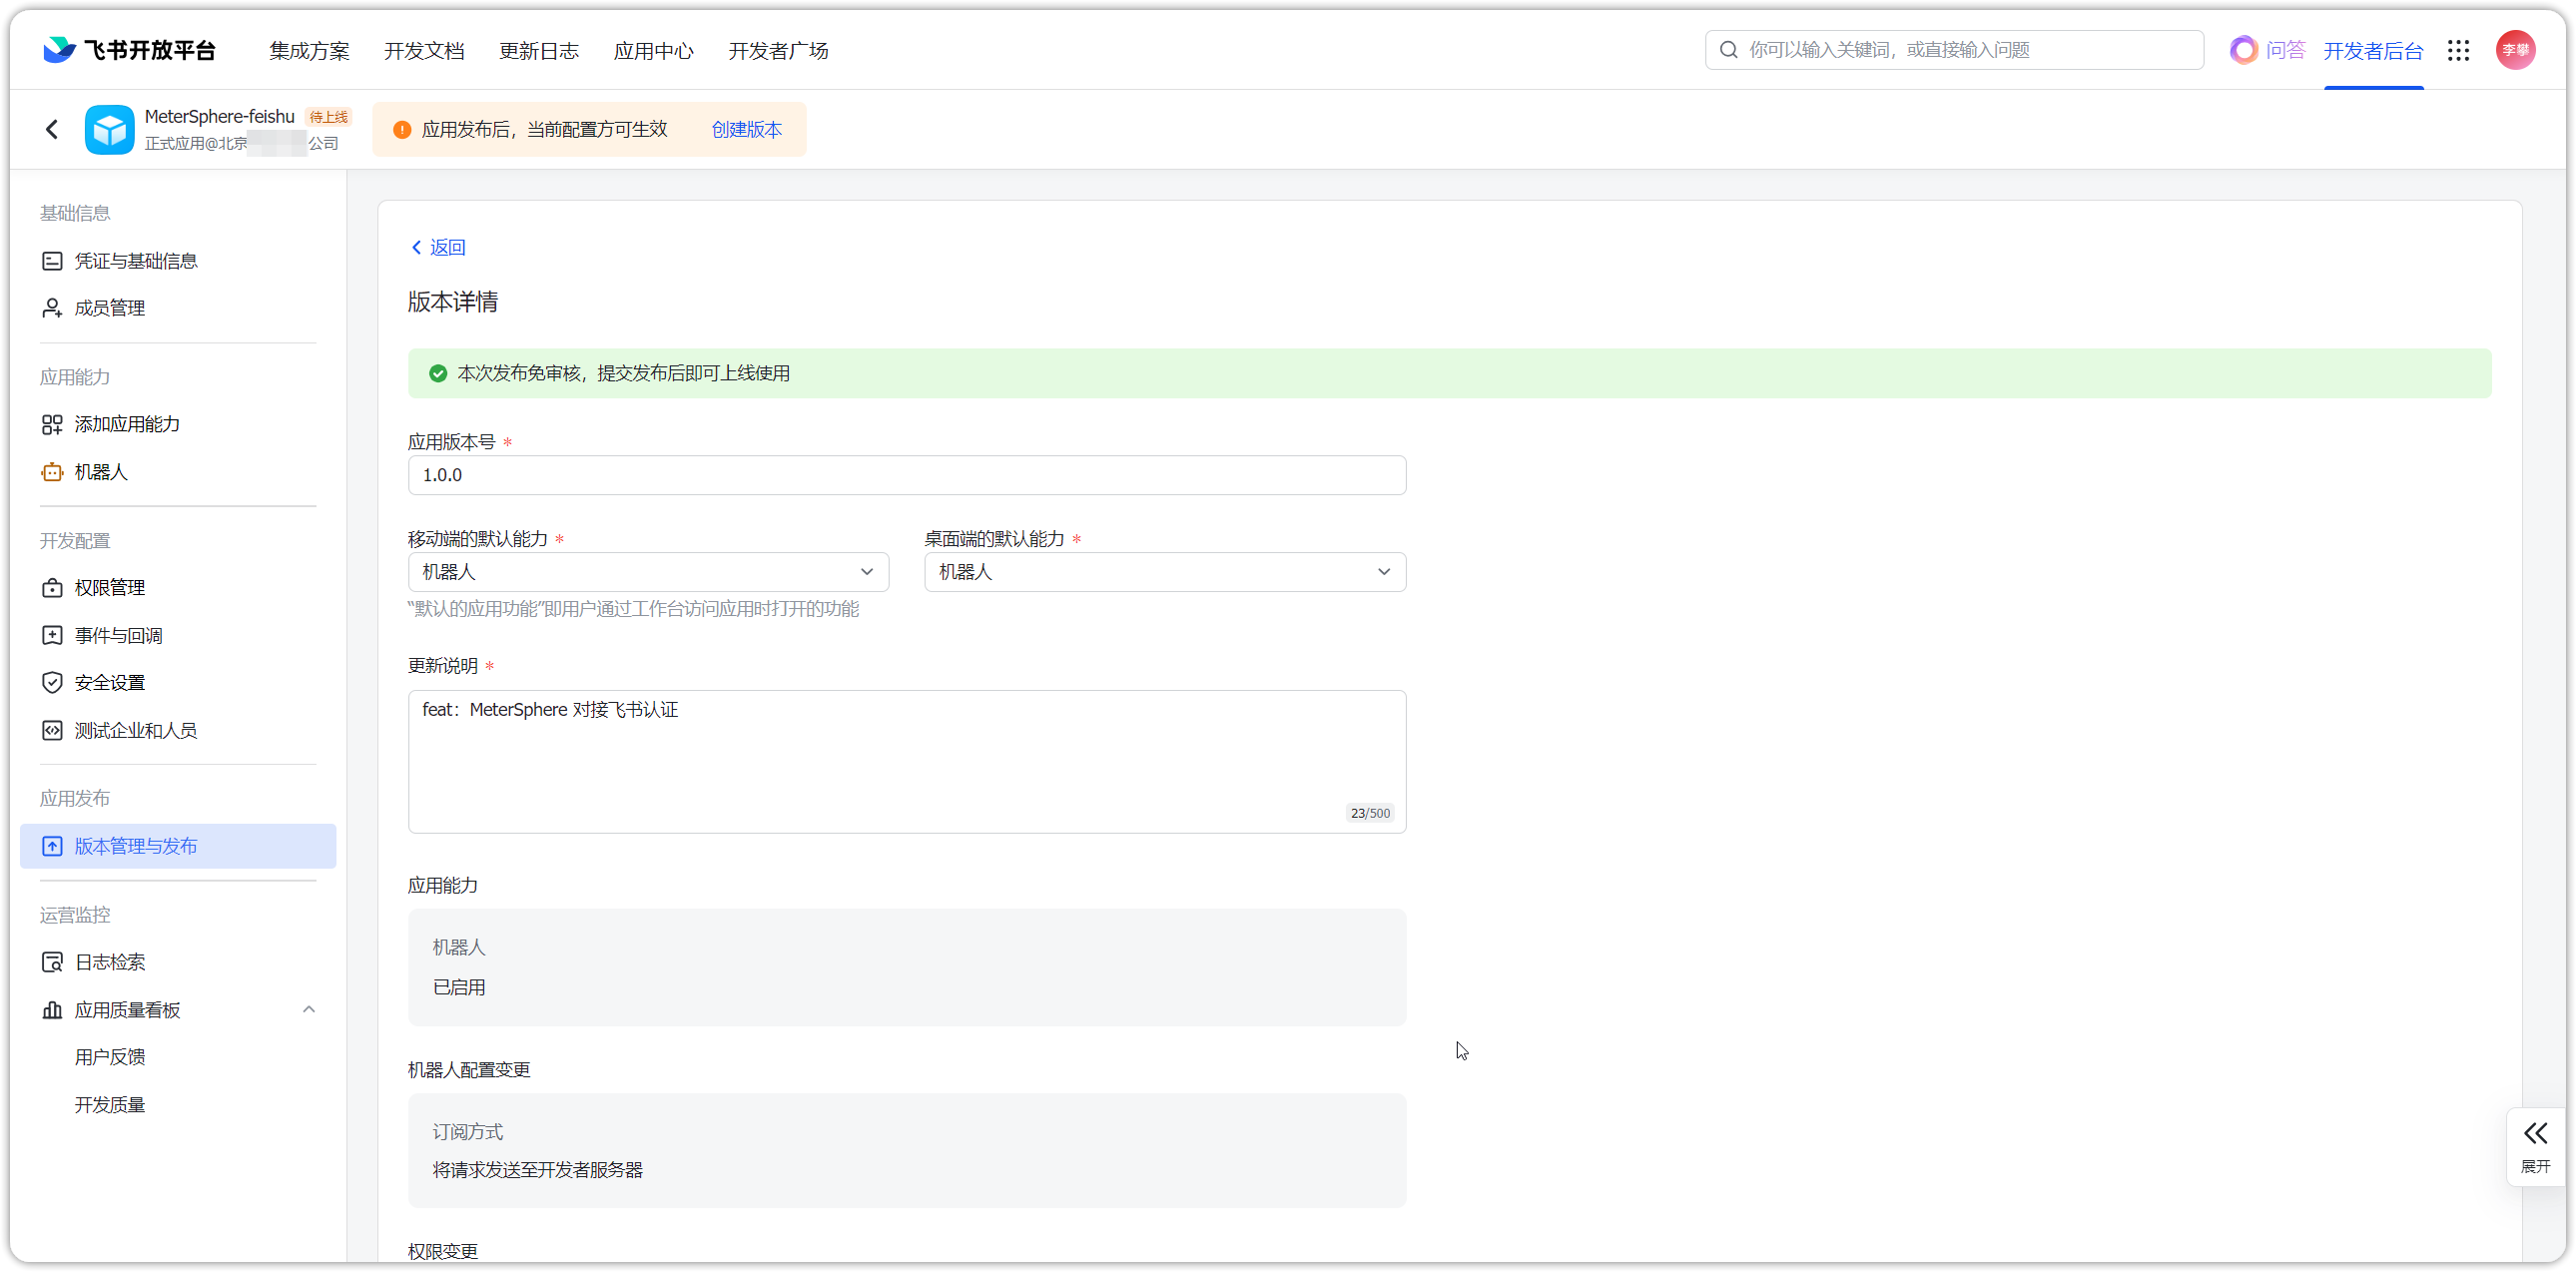Image resolution: width=2576 pixels, height=1272 pixels.
Task: Click the 问答 AI assistant icon
Action: click(x=2243, y=50)
